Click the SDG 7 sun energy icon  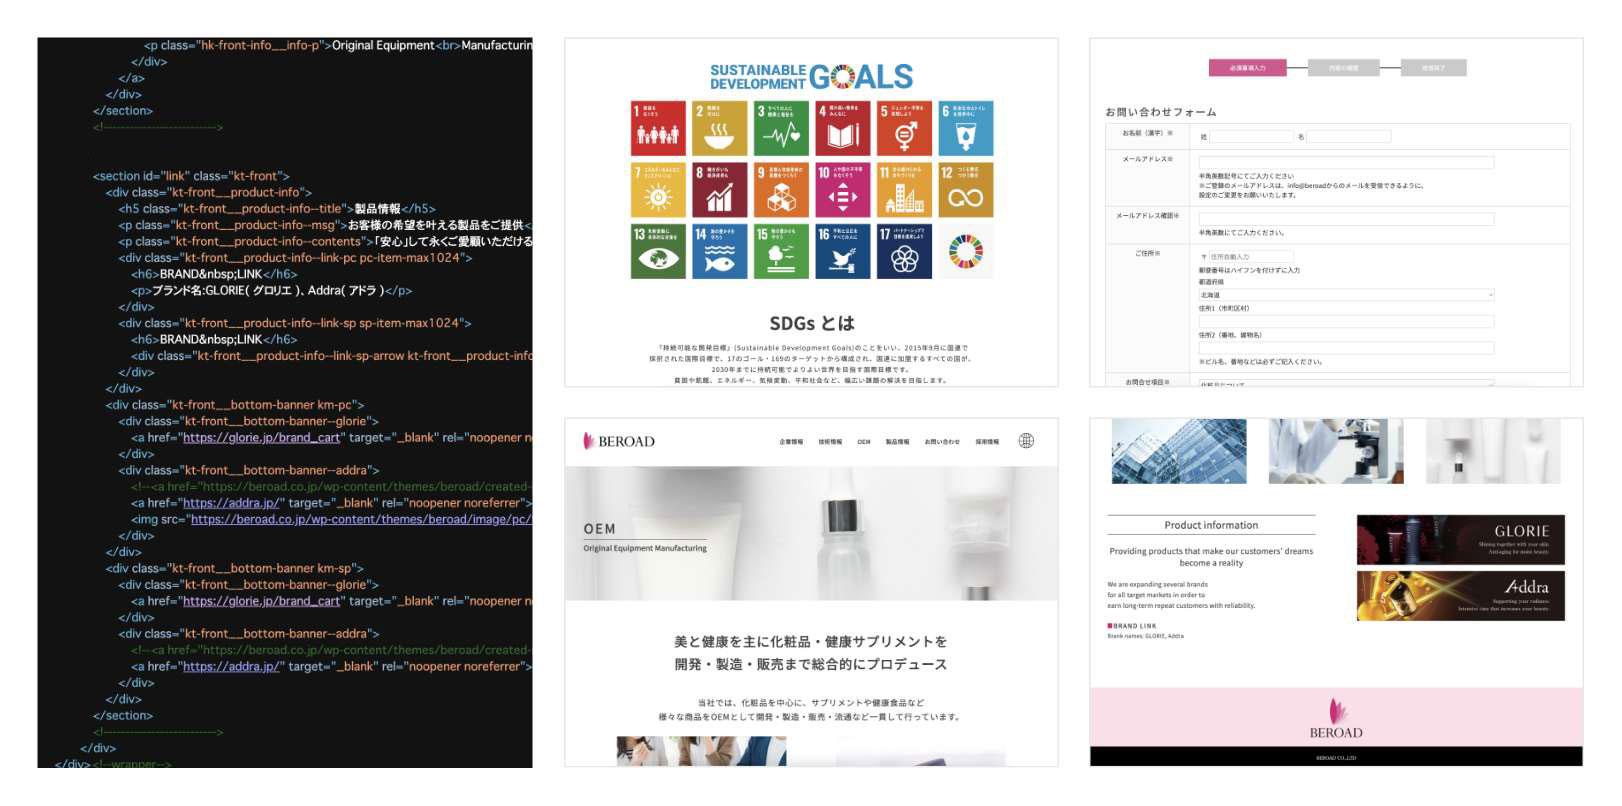pyautogui.click(x=657, y=190)
